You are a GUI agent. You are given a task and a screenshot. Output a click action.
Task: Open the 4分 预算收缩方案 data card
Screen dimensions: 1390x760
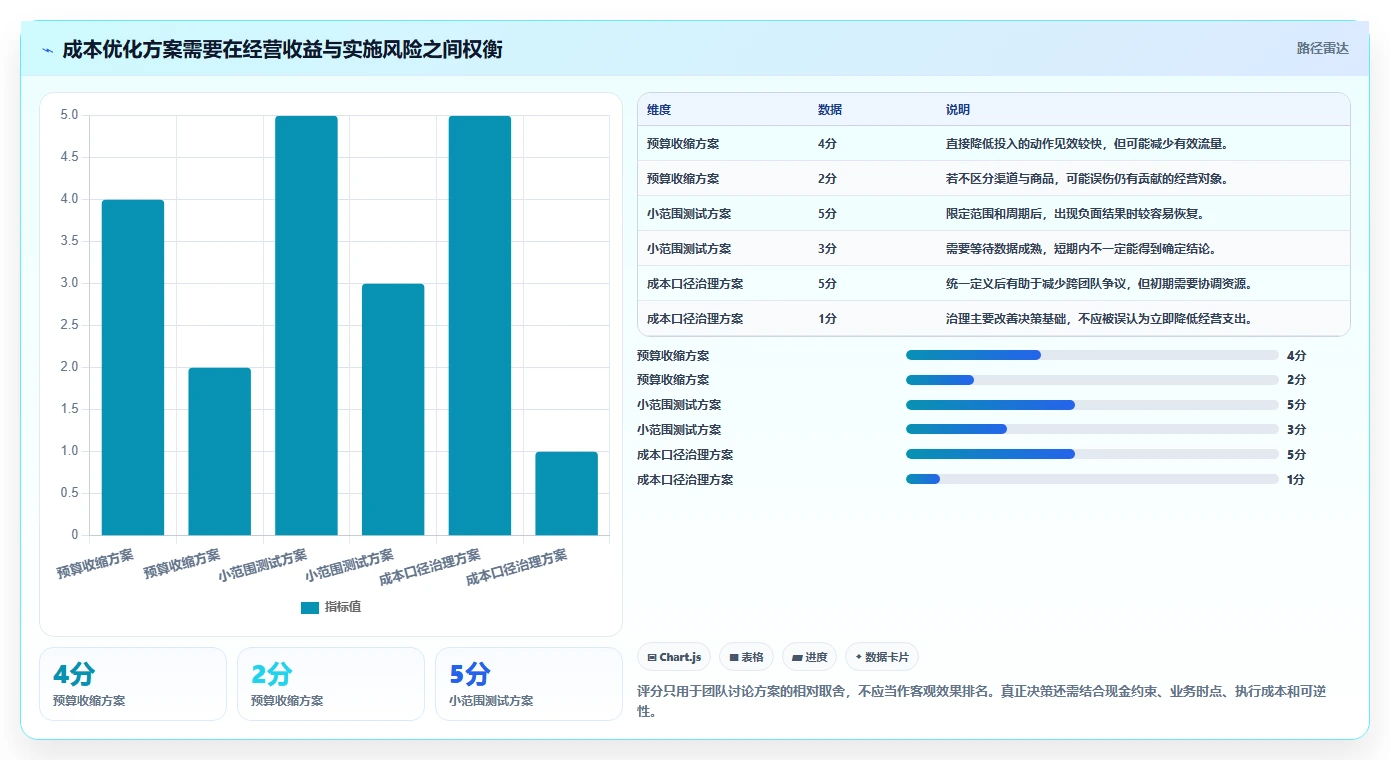pos(133,684)
